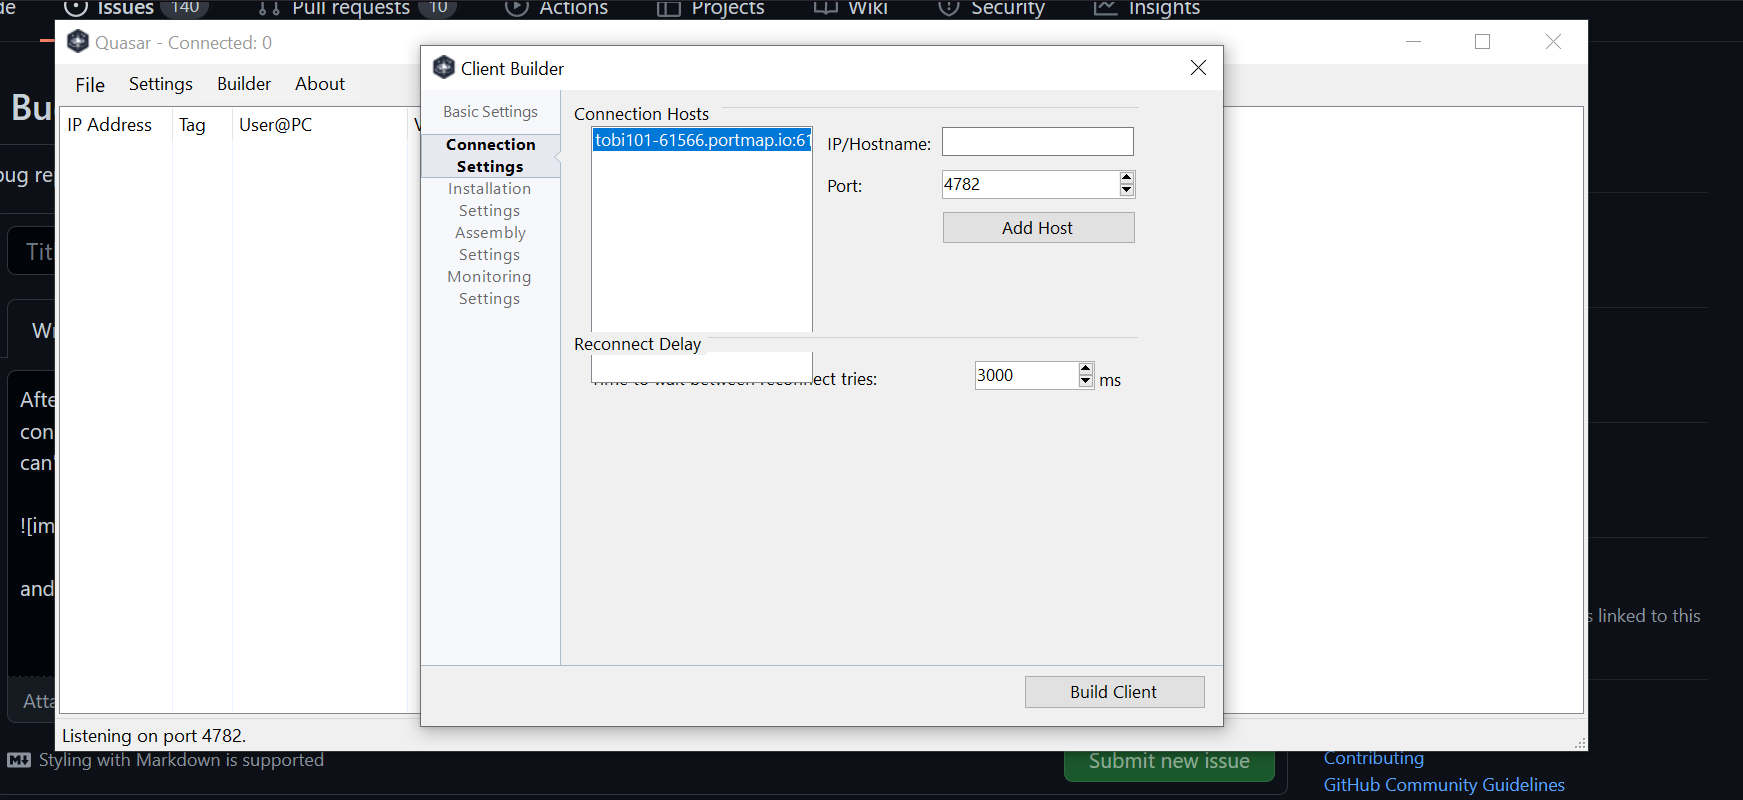Screen dimensions: 1743x800
Task: Click the Listening on port 4782 status text
Action: tap(154, 736)
